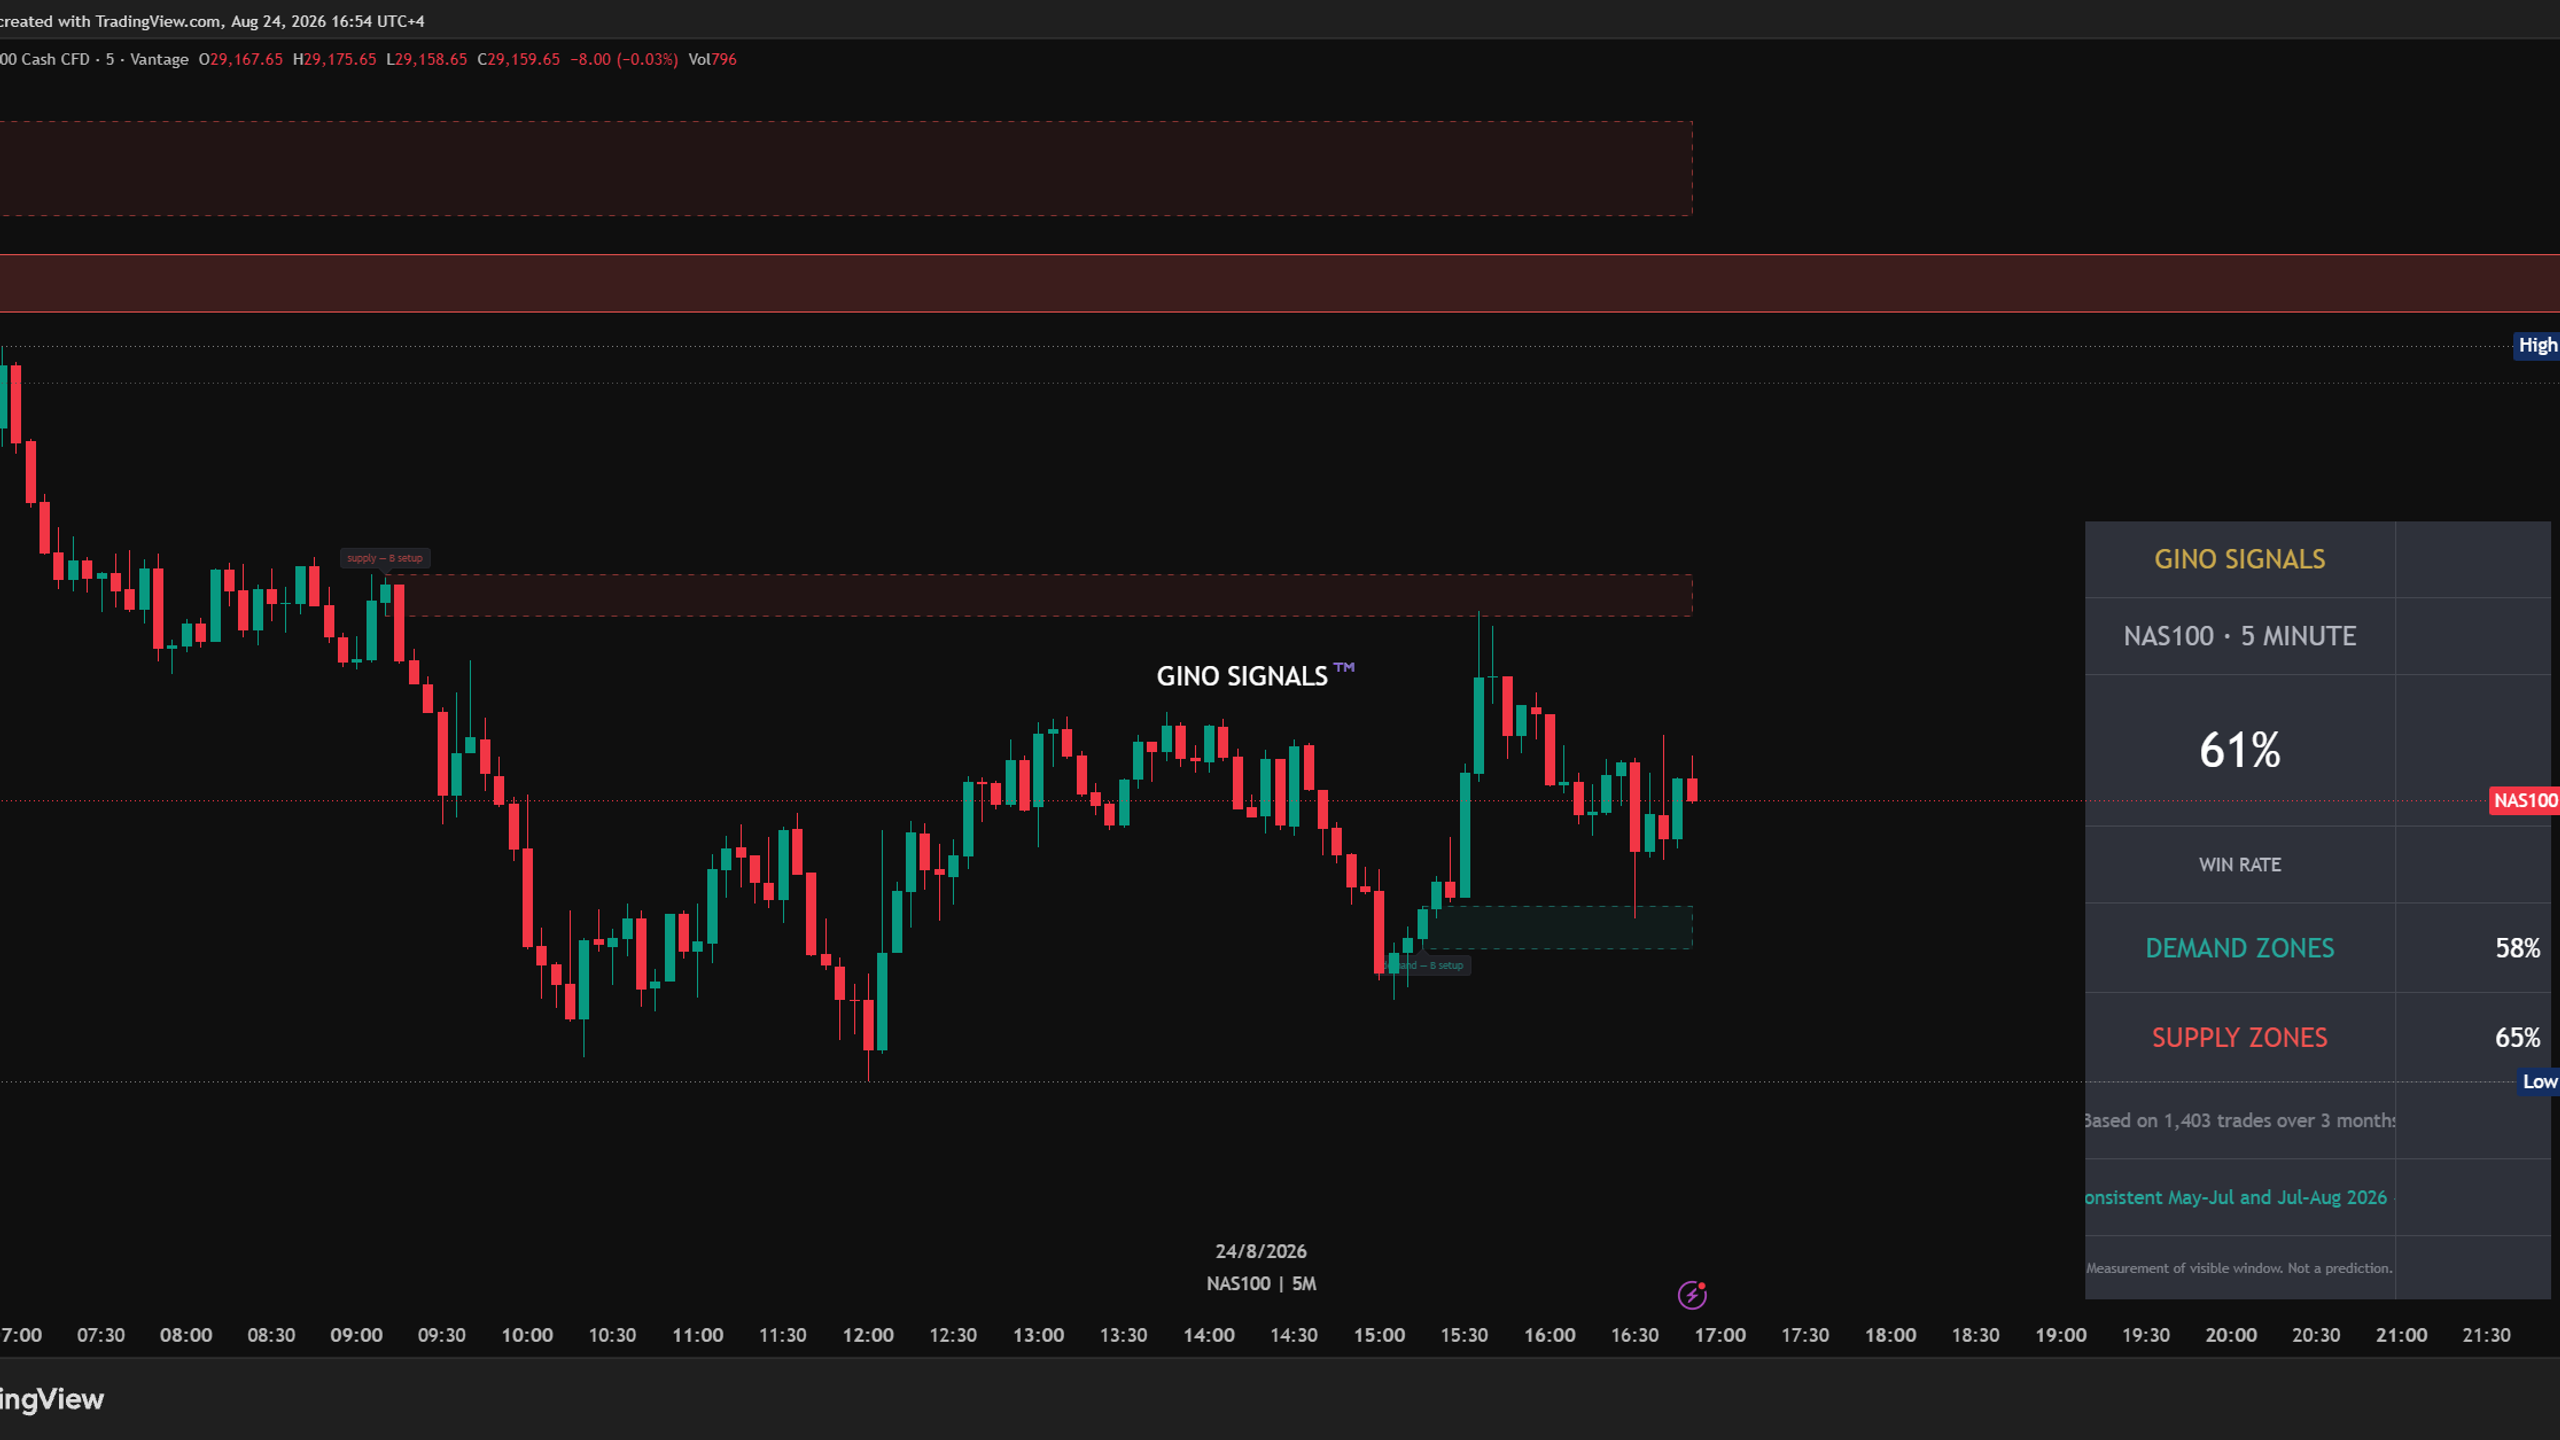Click the SUPPLY ZONES row label

tap(2239, 1037)
